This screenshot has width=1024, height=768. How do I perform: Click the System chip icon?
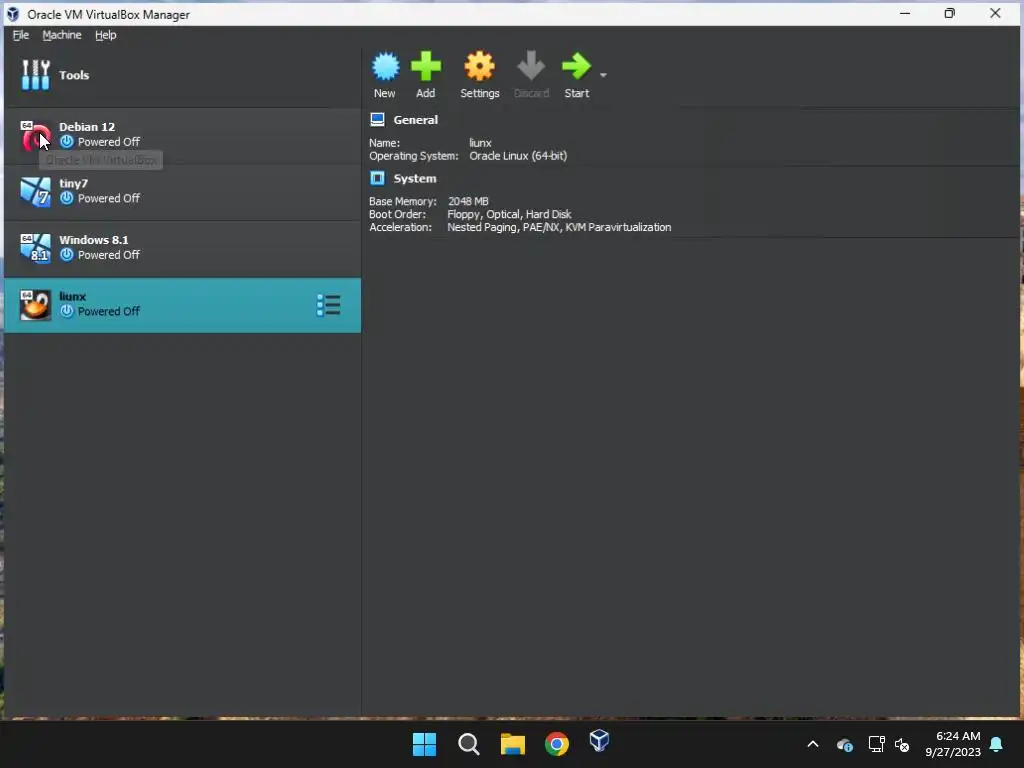tap(377, 178)
